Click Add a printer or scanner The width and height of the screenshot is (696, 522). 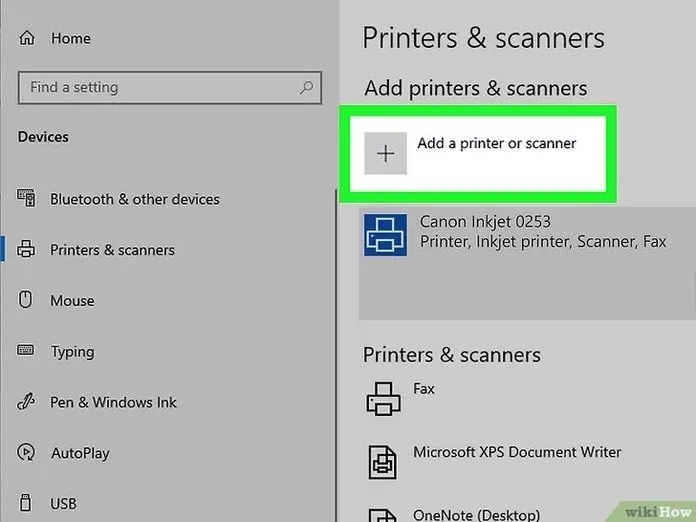click(x=496, y=143)
